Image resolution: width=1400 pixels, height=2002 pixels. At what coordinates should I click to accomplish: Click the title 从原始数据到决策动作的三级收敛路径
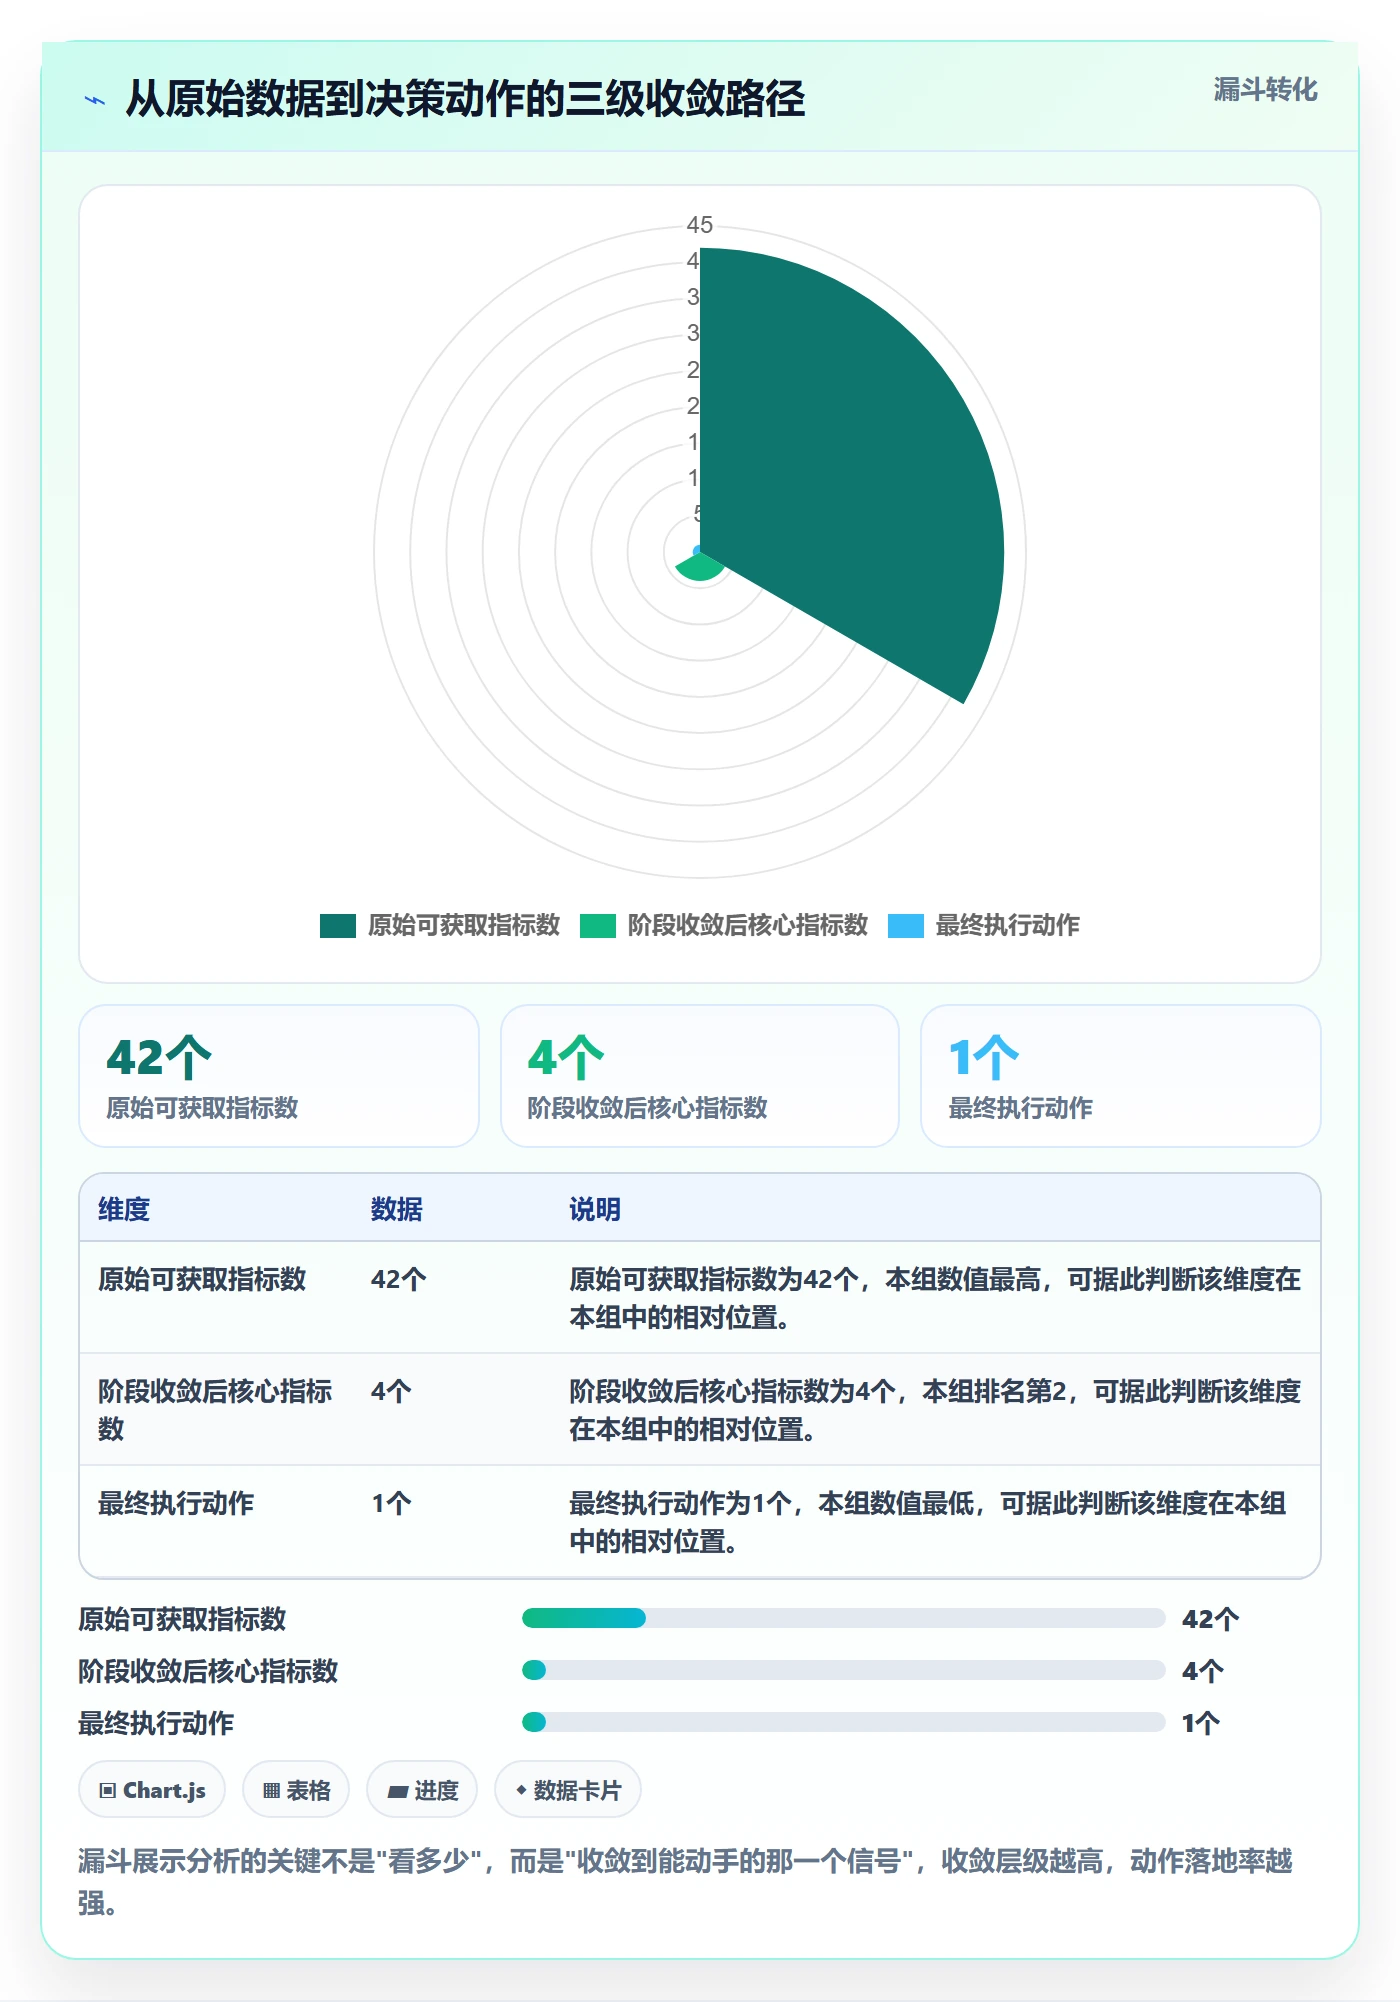pyautogui.click(x=465, y=99)
